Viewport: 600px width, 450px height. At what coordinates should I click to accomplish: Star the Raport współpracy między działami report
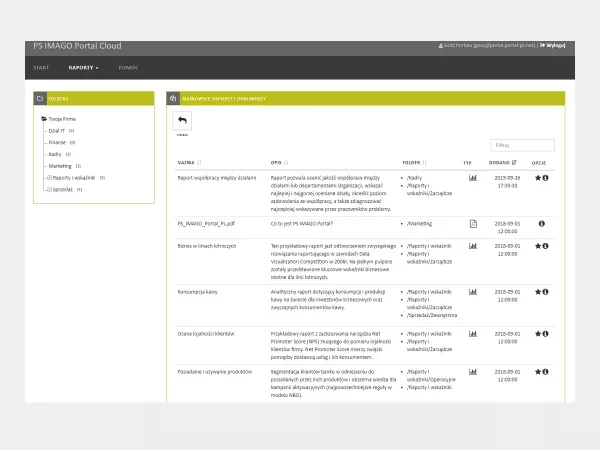pyautogui.click(x=538, y=178)
